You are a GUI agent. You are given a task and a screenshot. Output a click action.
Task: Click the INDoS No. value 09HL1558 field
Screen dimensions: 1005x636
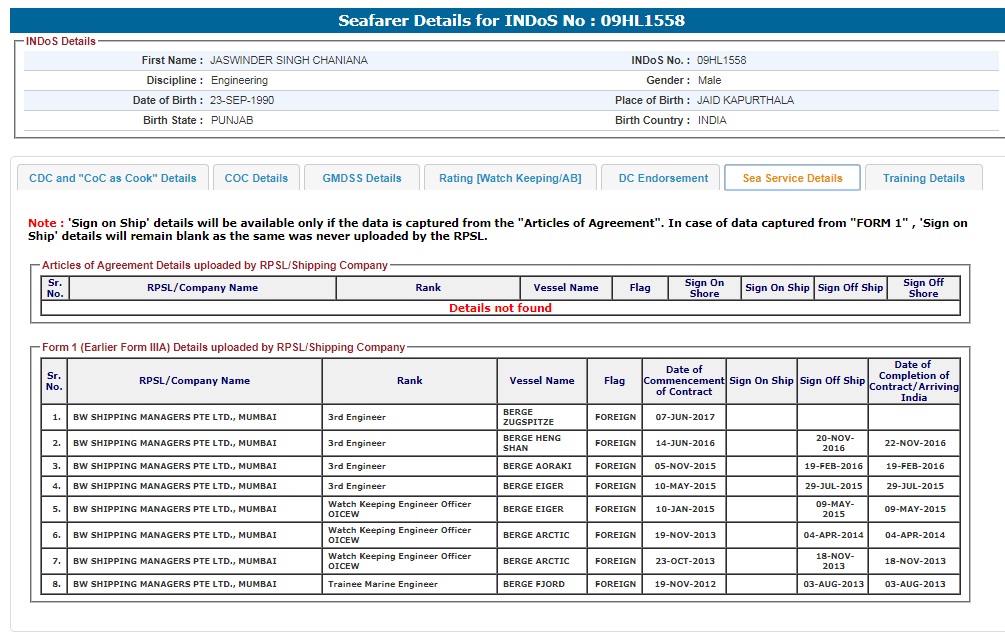pos(721,60)
